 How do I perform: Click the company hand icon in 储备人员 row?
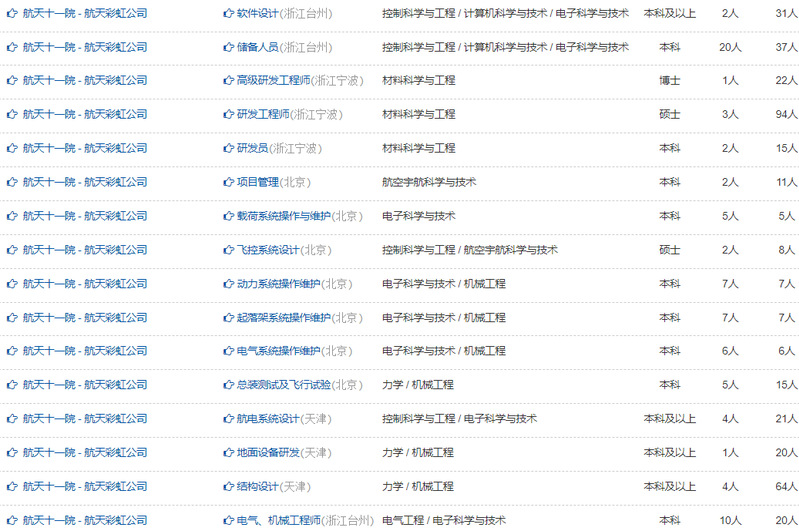tap(12, 47)
